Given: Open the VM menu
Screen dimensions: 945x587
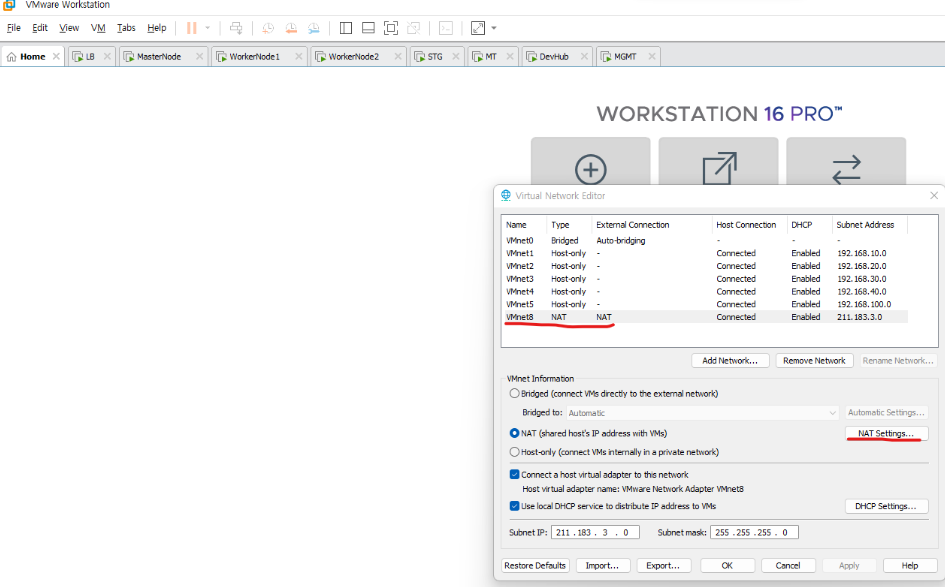Looking at the screenshot, I should pos(98,28).
